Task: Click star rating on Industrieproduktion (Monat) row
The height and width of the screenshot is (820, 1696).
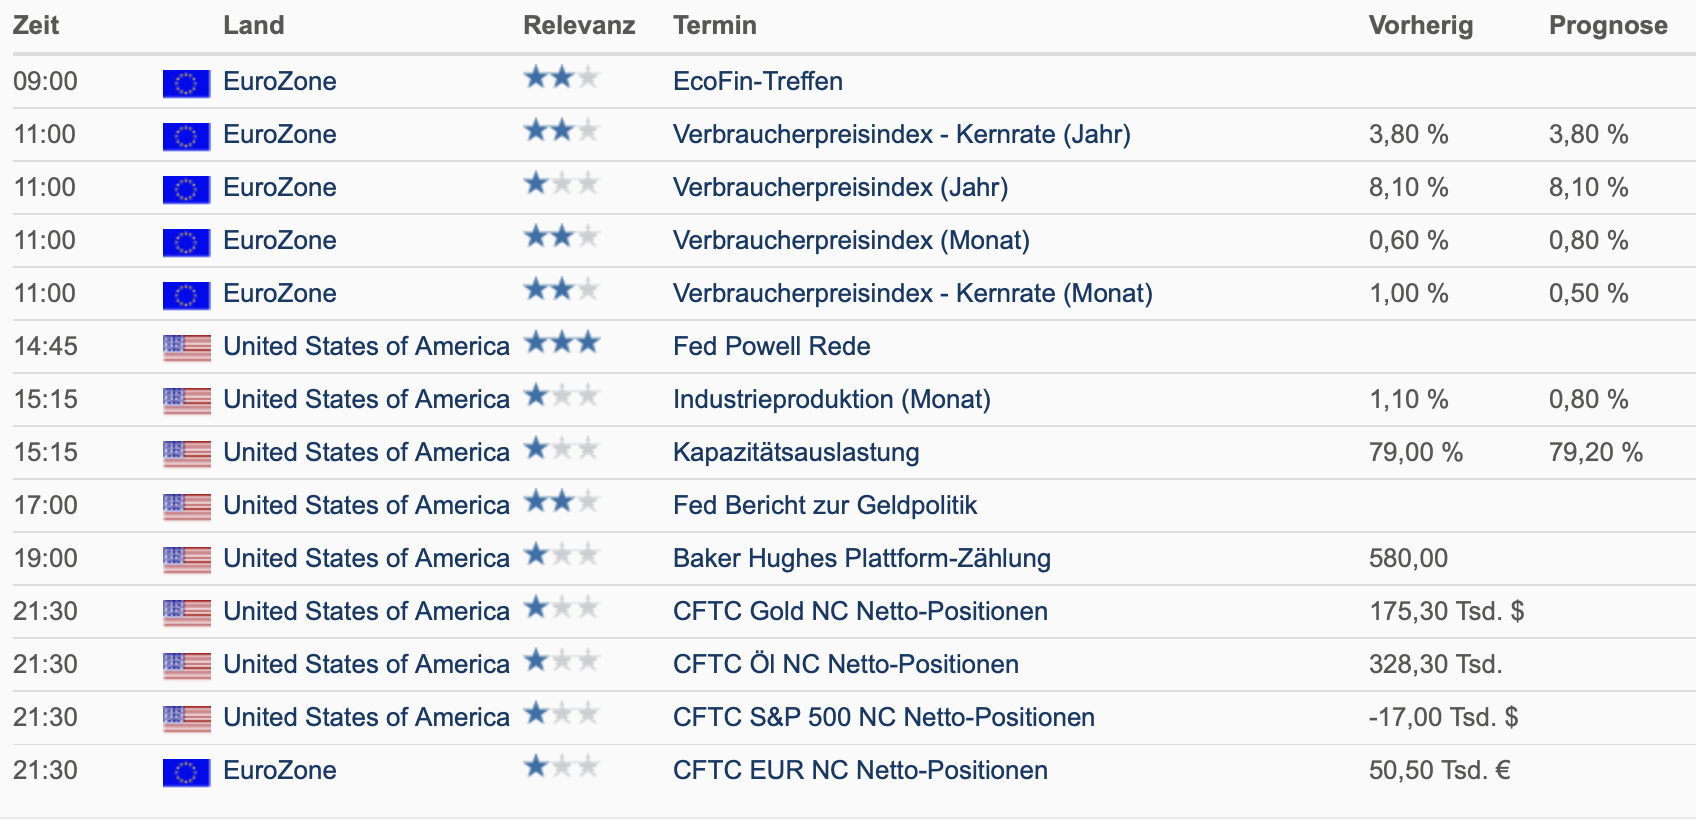Action: (561, 396)
